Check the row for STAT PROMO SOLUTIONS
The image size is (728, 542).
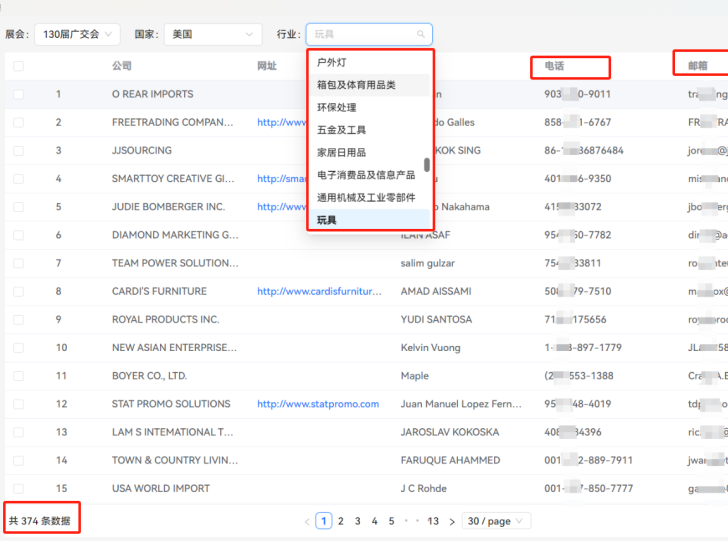click(19, 404)
